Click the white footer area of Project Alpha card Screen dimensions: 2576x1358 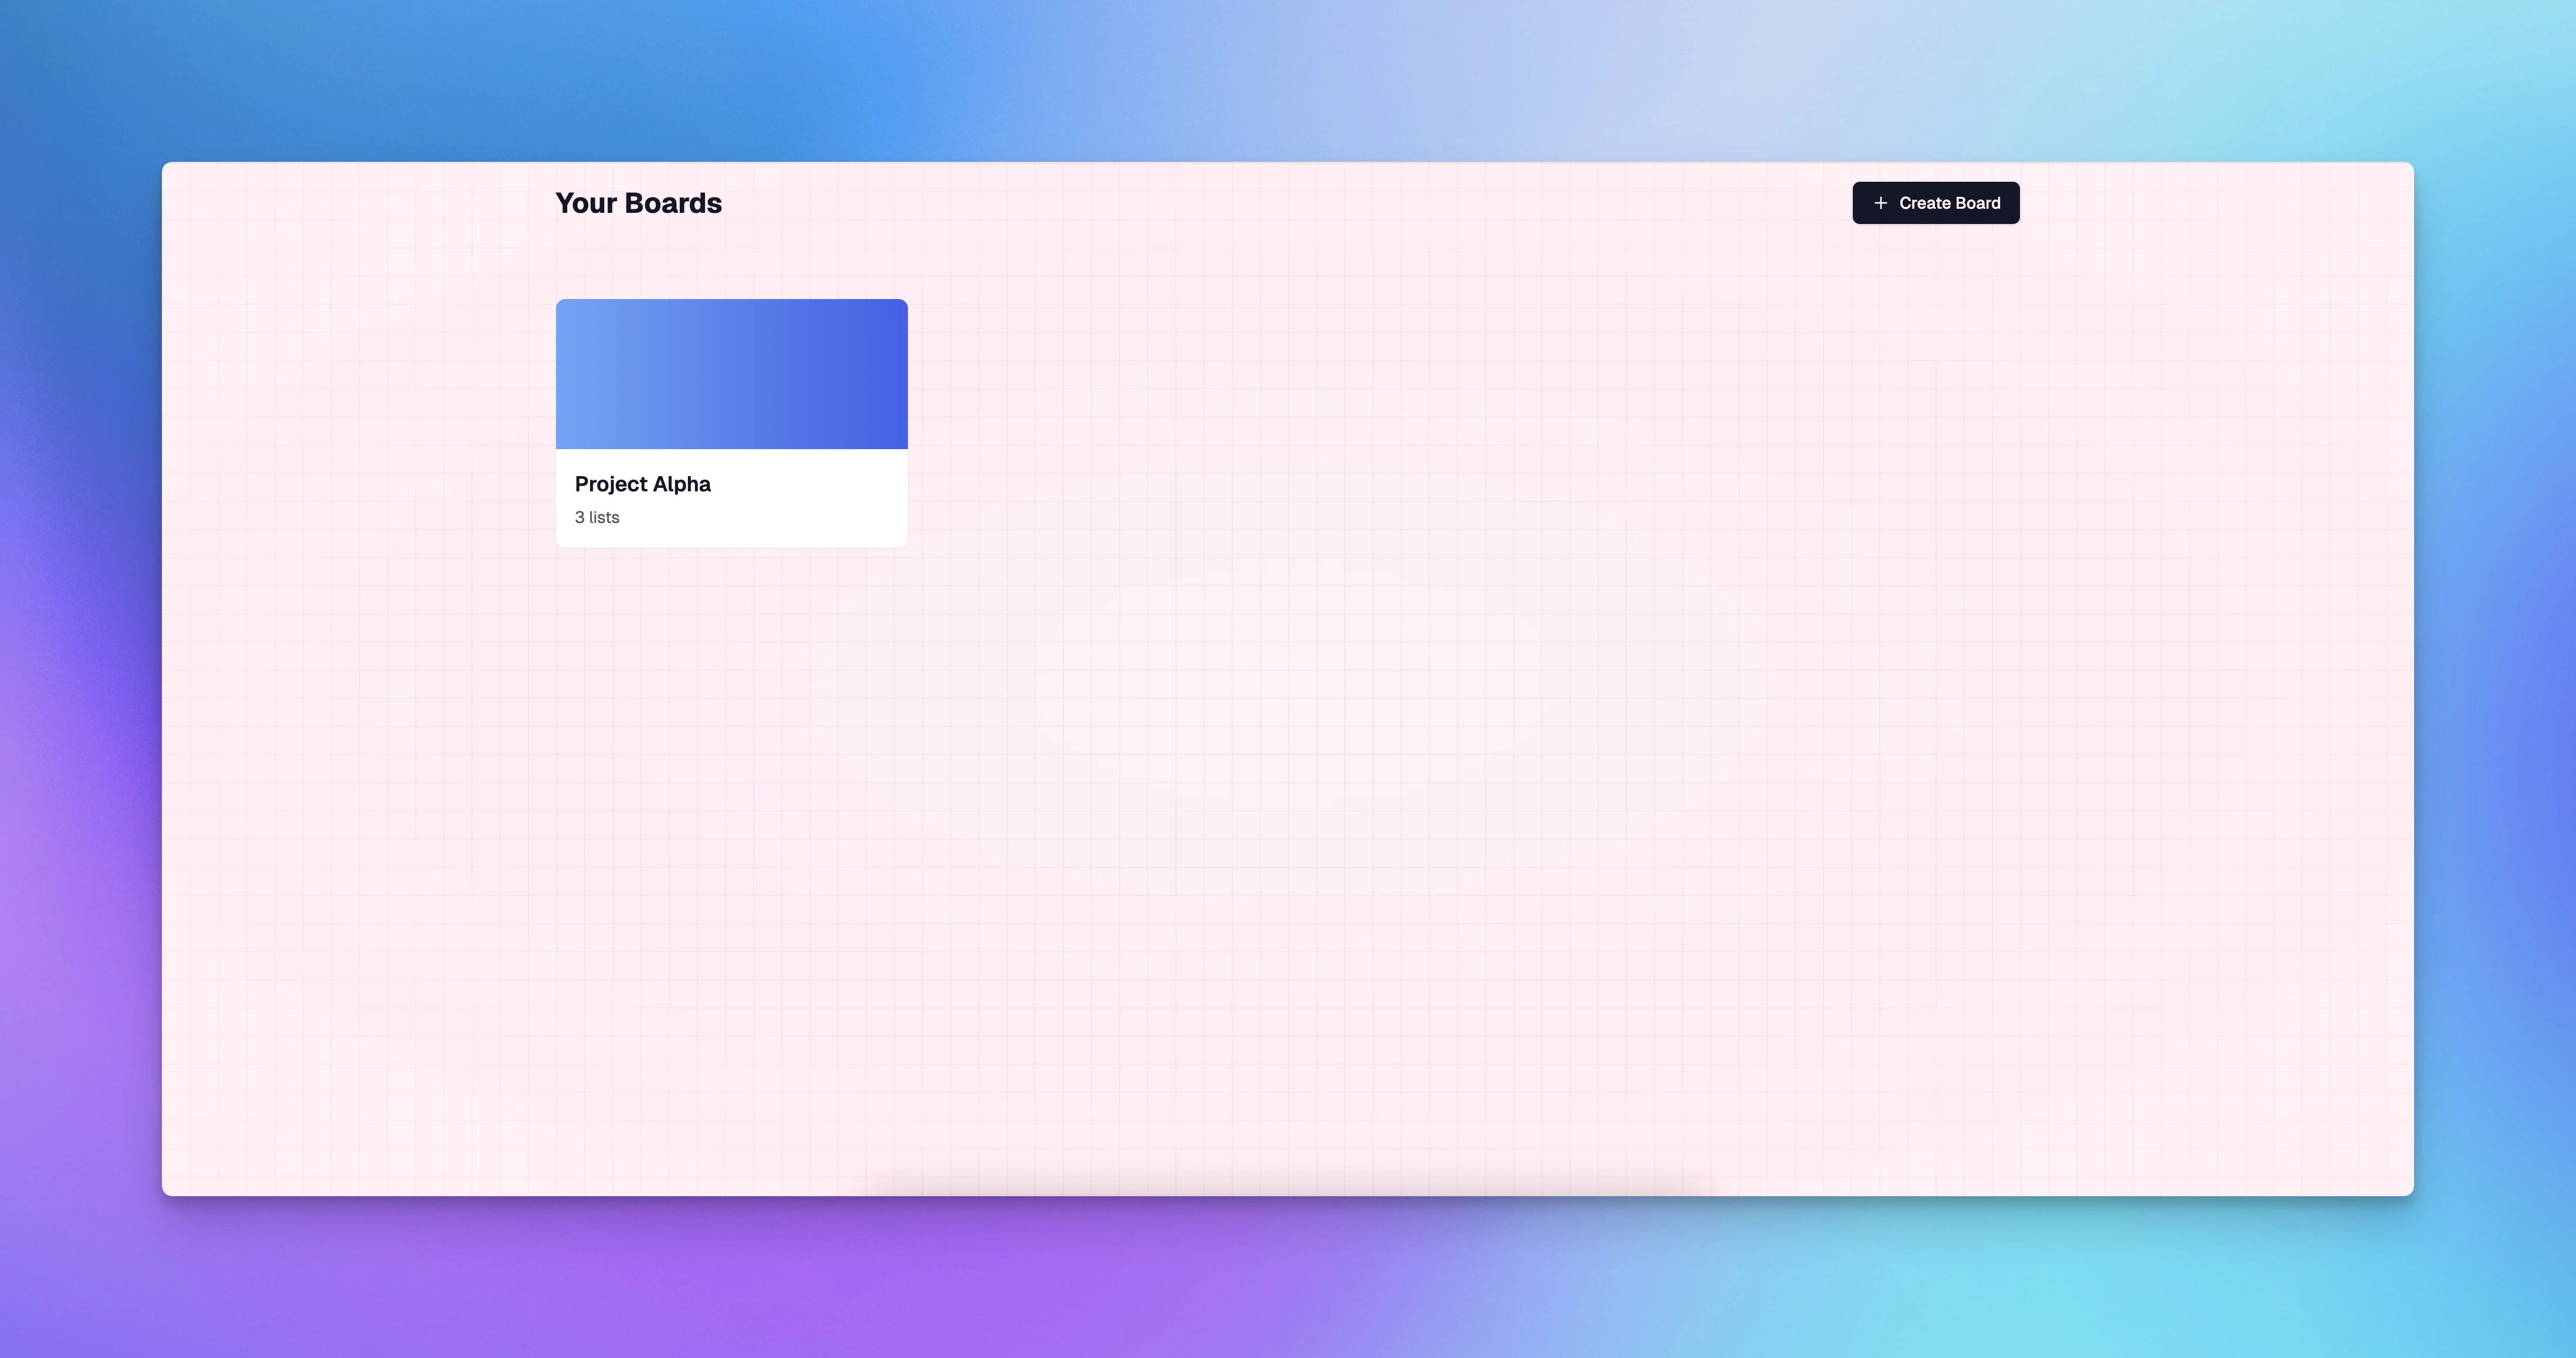[x=800, y=500]
